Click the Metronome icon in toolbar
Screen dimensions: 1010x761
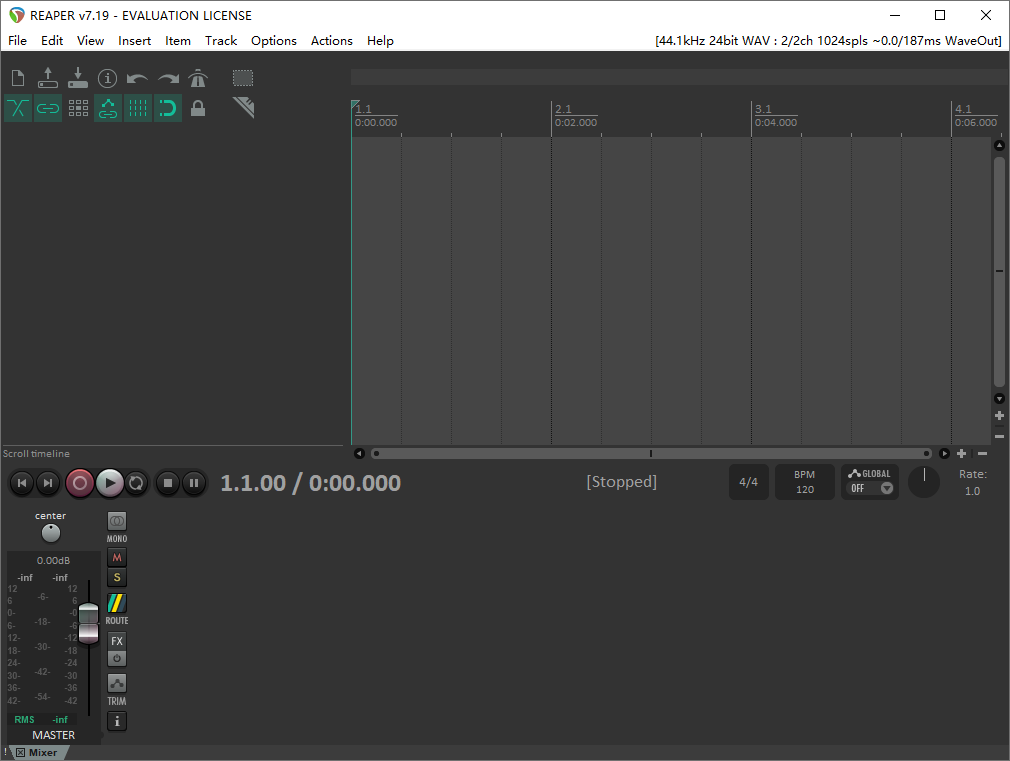click(x=198, y=78)
